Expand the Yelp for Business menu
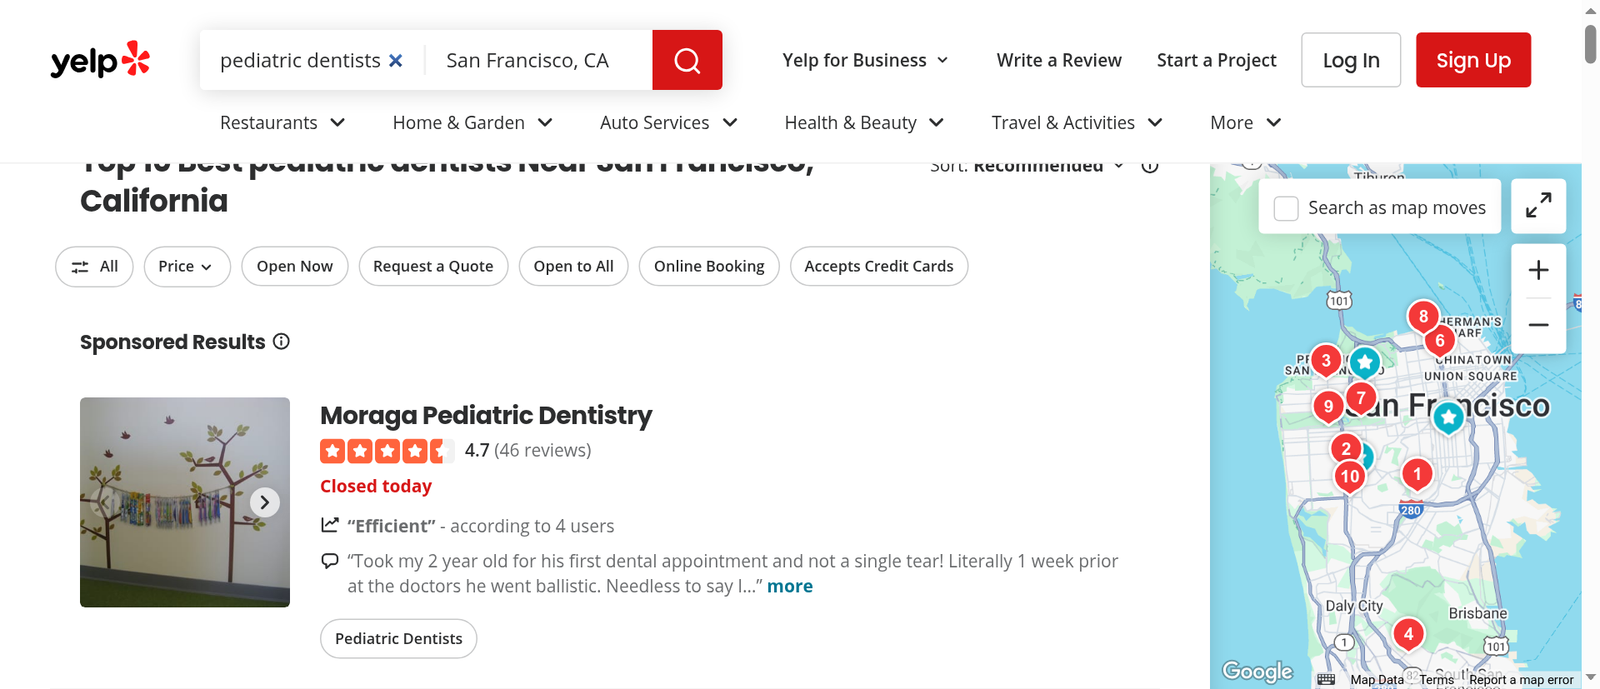This screenshot has width=1600, height=689. (x=865, y=60)
